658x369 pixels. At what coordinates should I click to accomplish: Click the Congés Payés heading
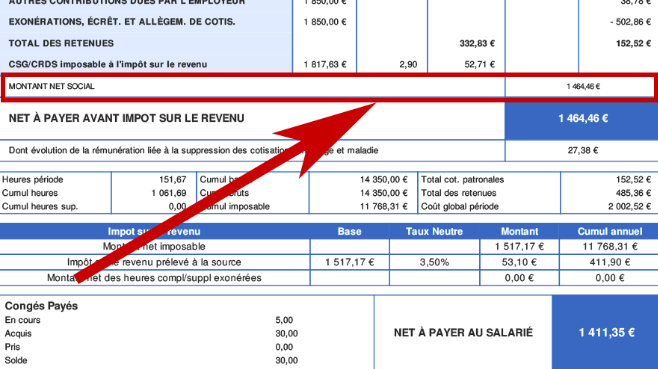[41, 306]
